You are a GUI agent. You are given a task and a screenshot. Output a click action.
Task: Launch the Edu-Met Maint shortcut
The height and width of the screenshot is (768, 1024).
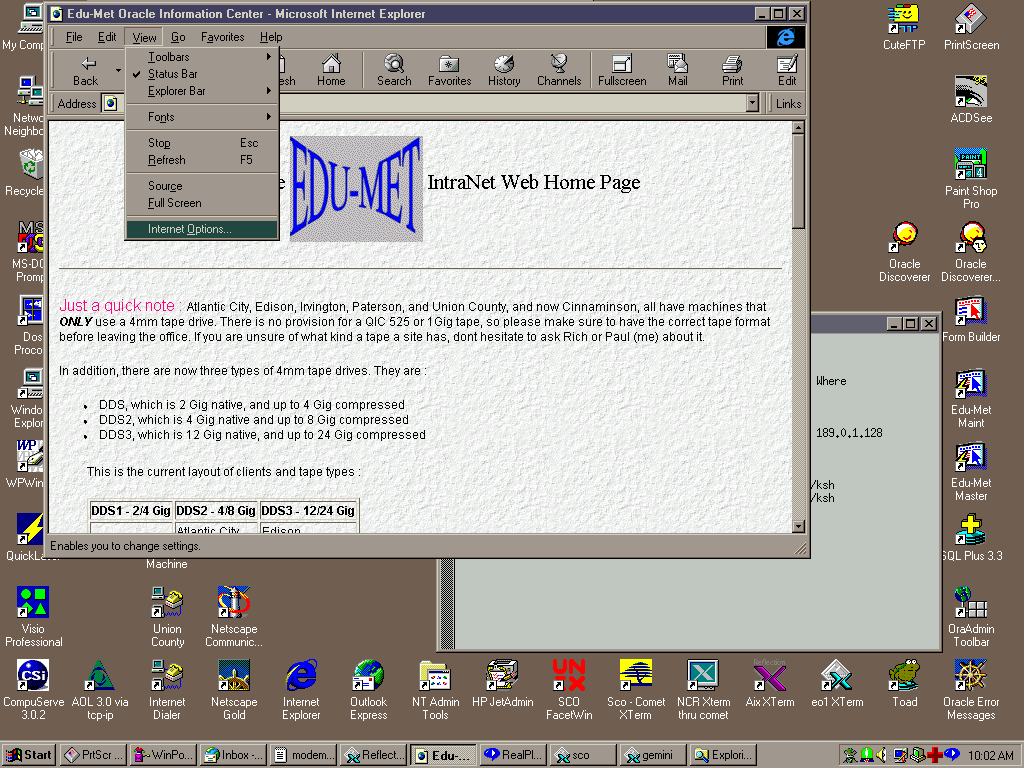pyautogui.click(x=971, y=398)
